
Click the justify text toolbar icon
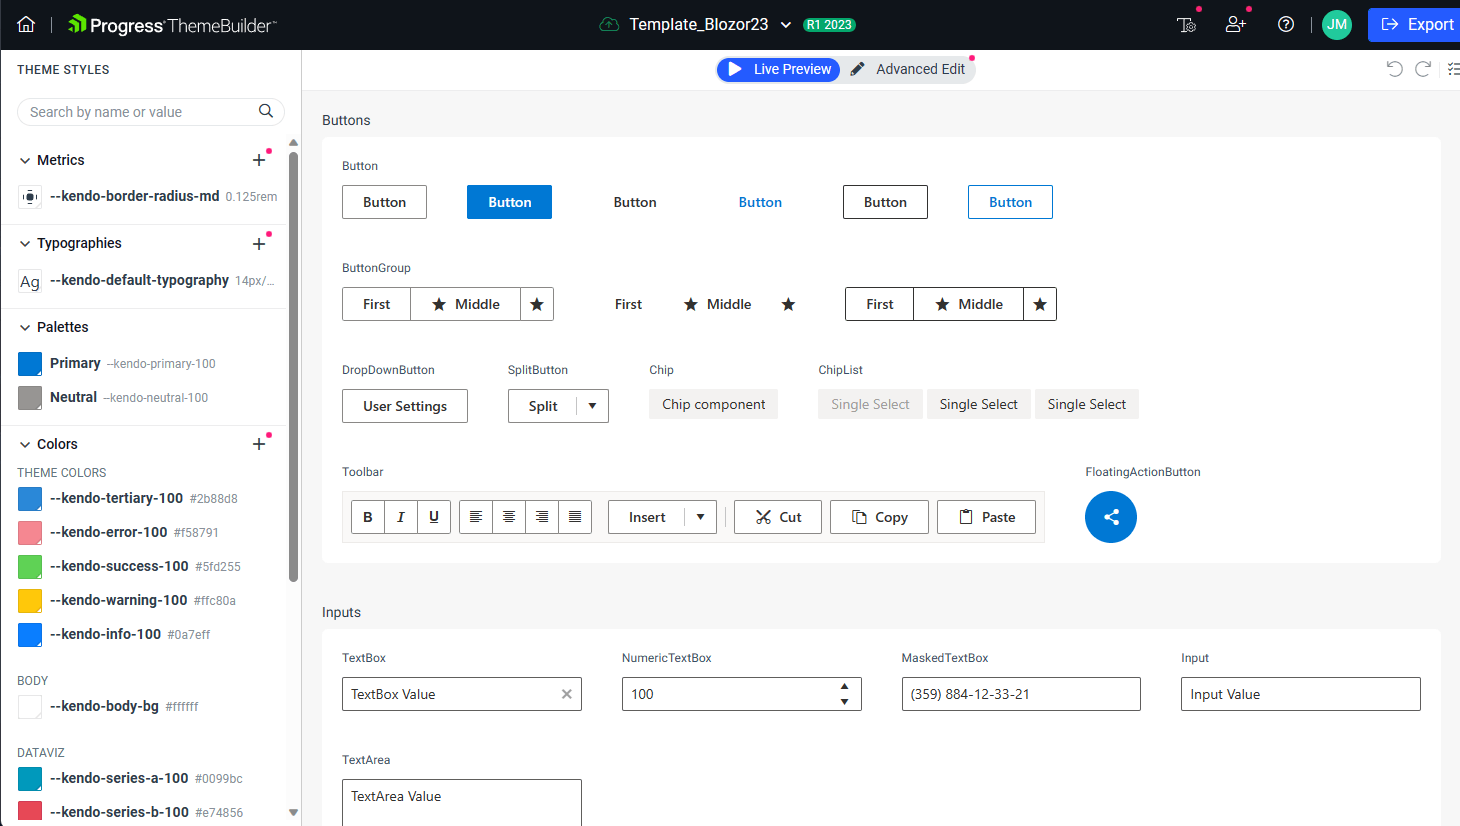575,517
